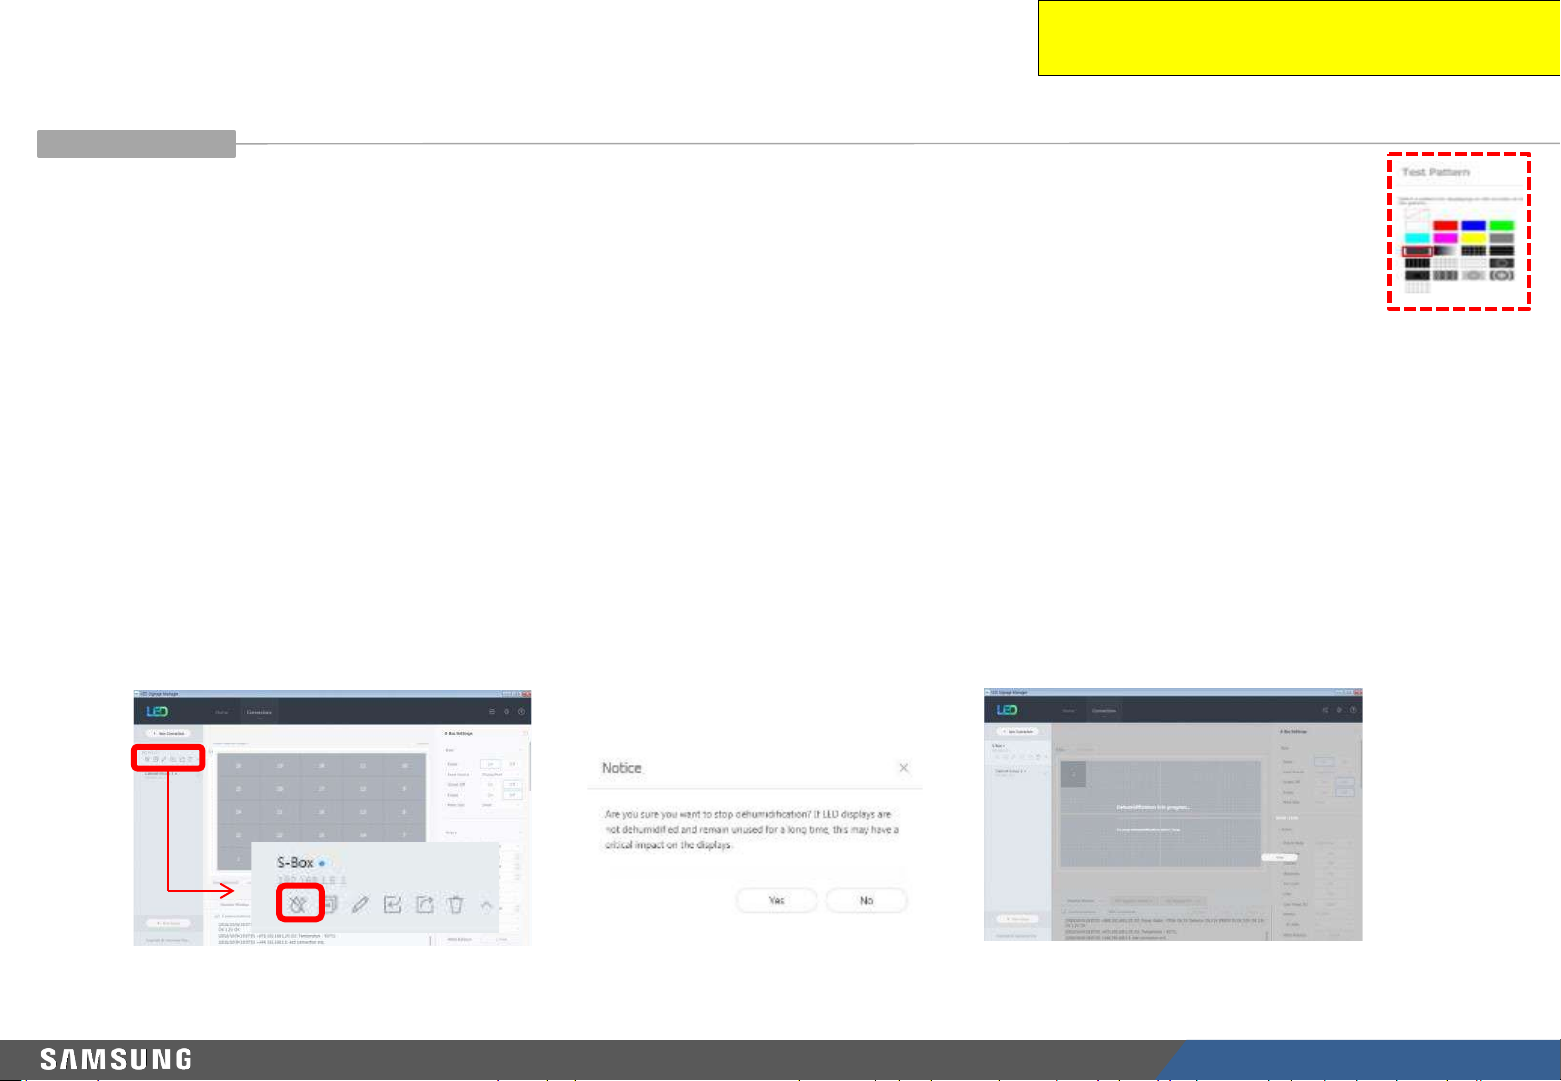The width and height of the screenshot is (1561, 1081).
Task: Select the green test pattern swatch
Action: point(1501,226)
